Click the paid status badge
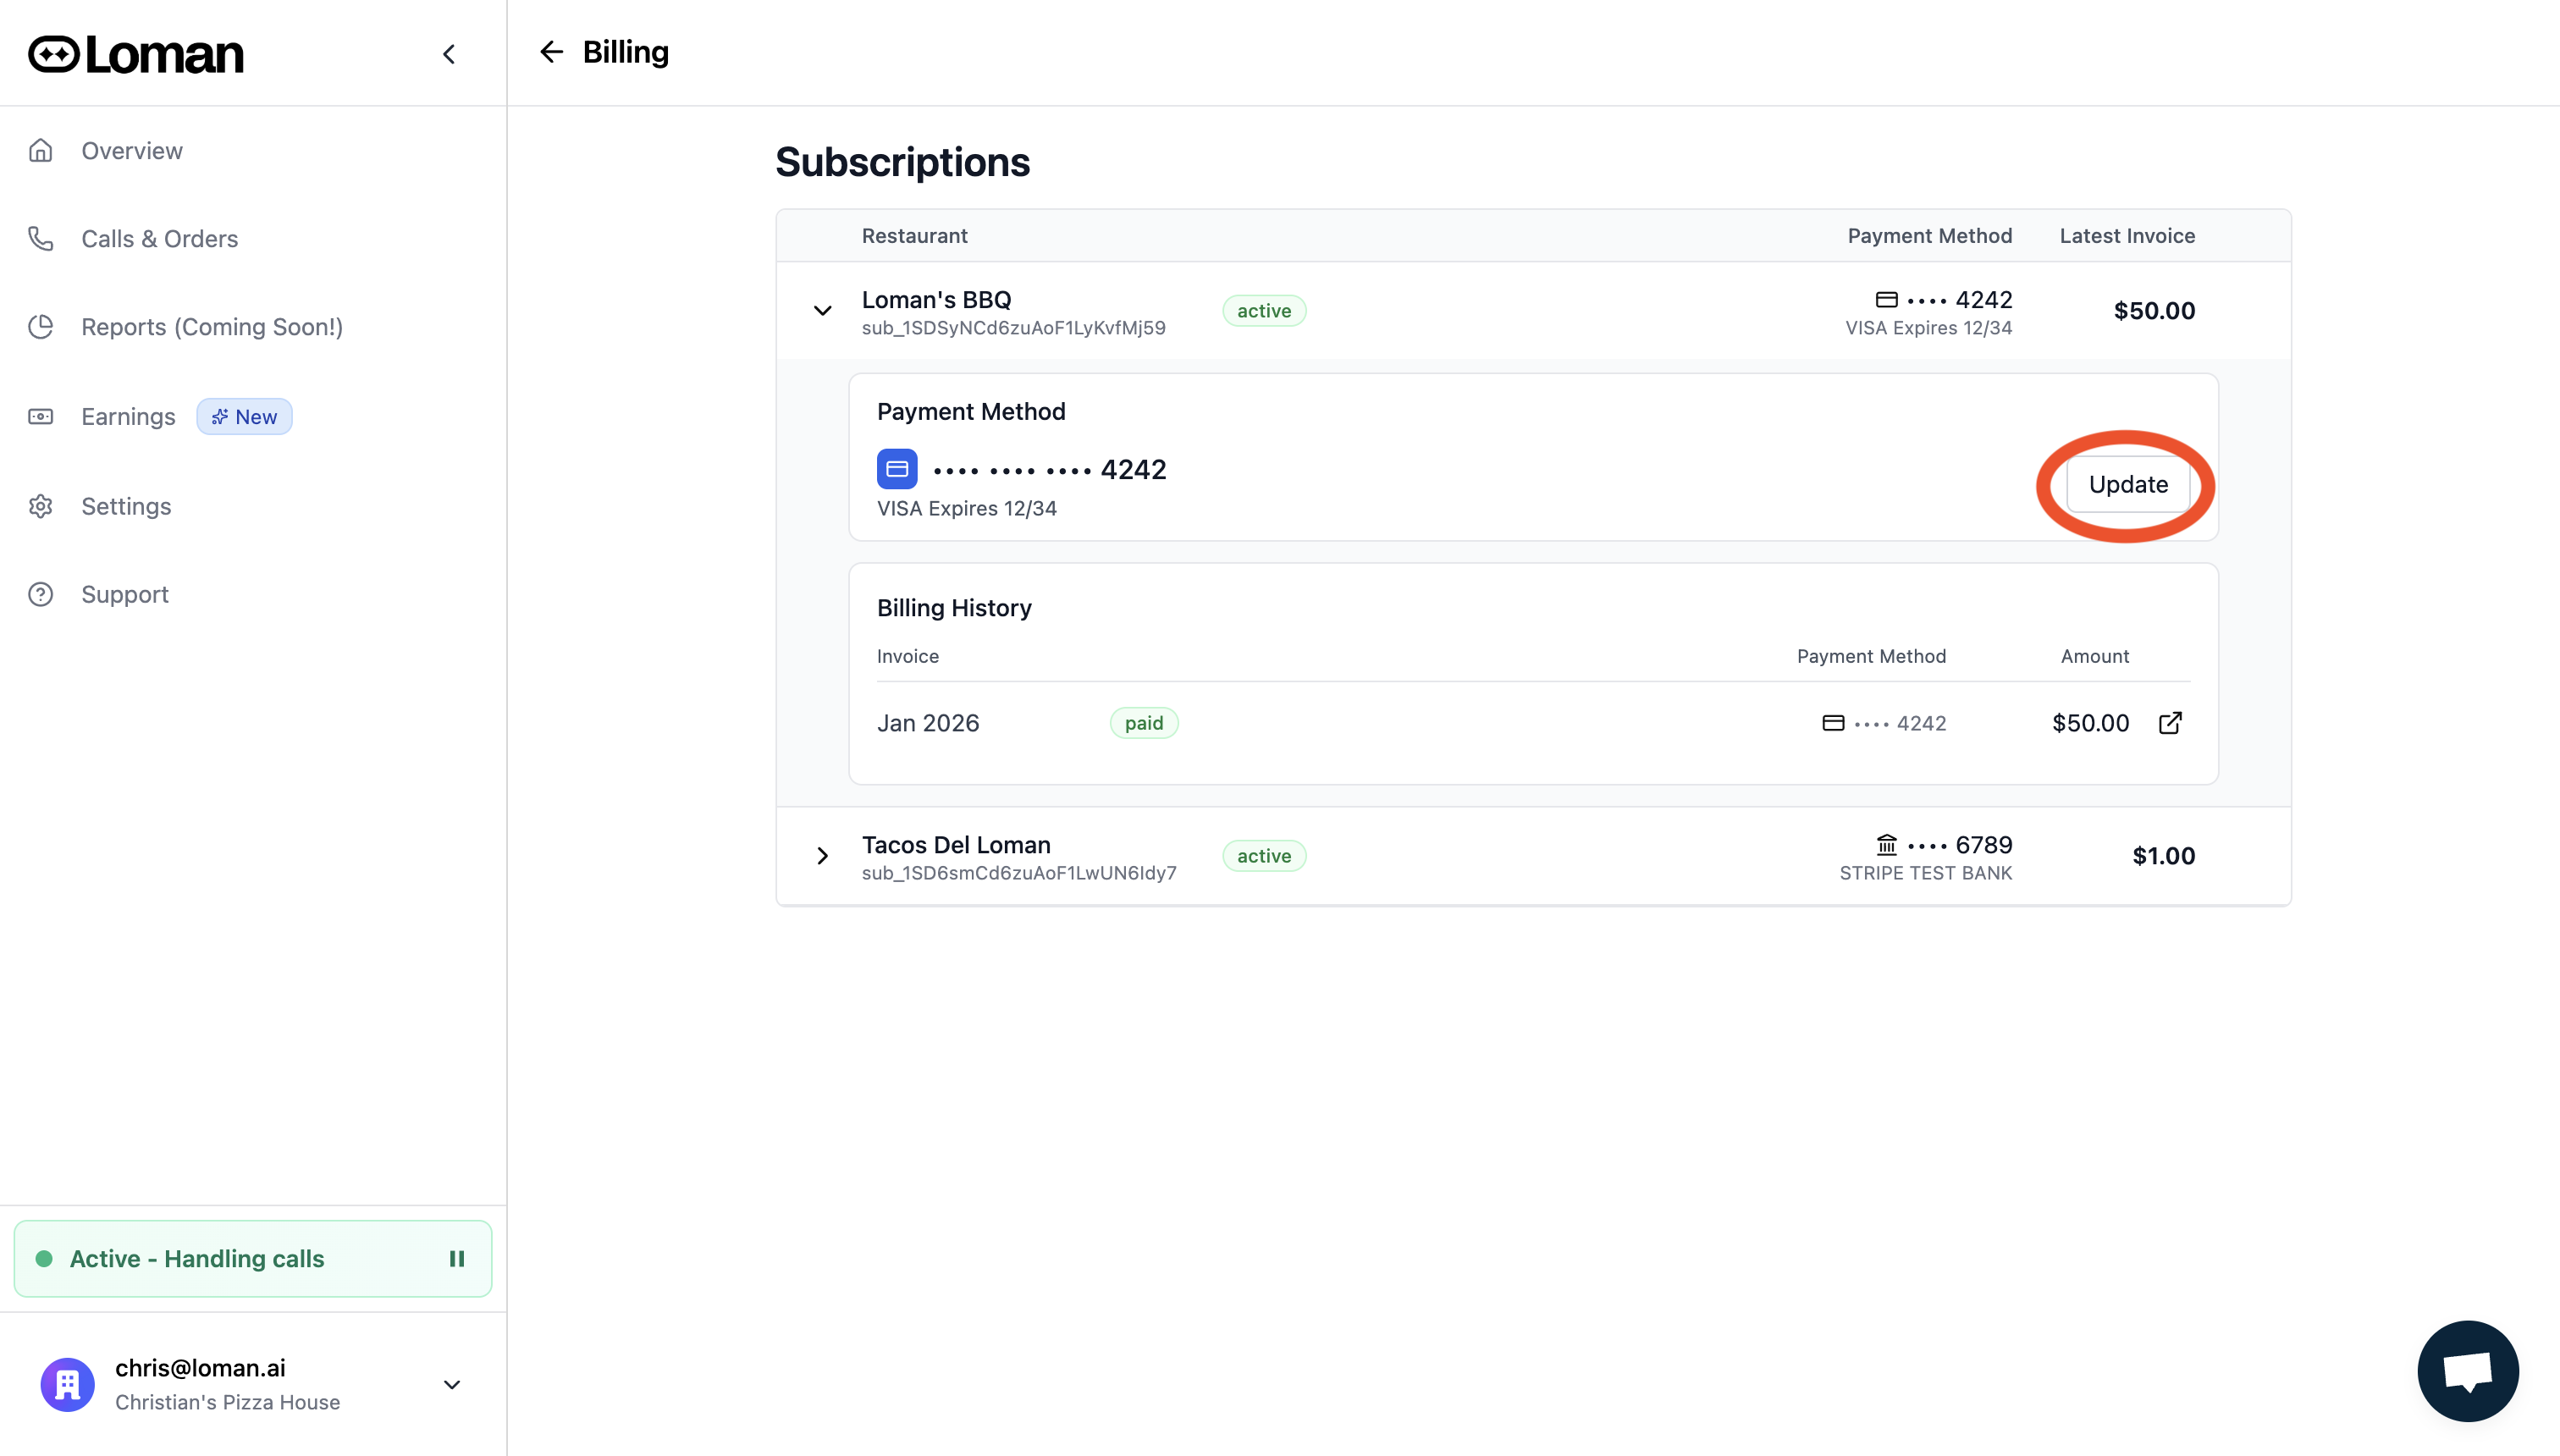 [x=1143, y=723]
